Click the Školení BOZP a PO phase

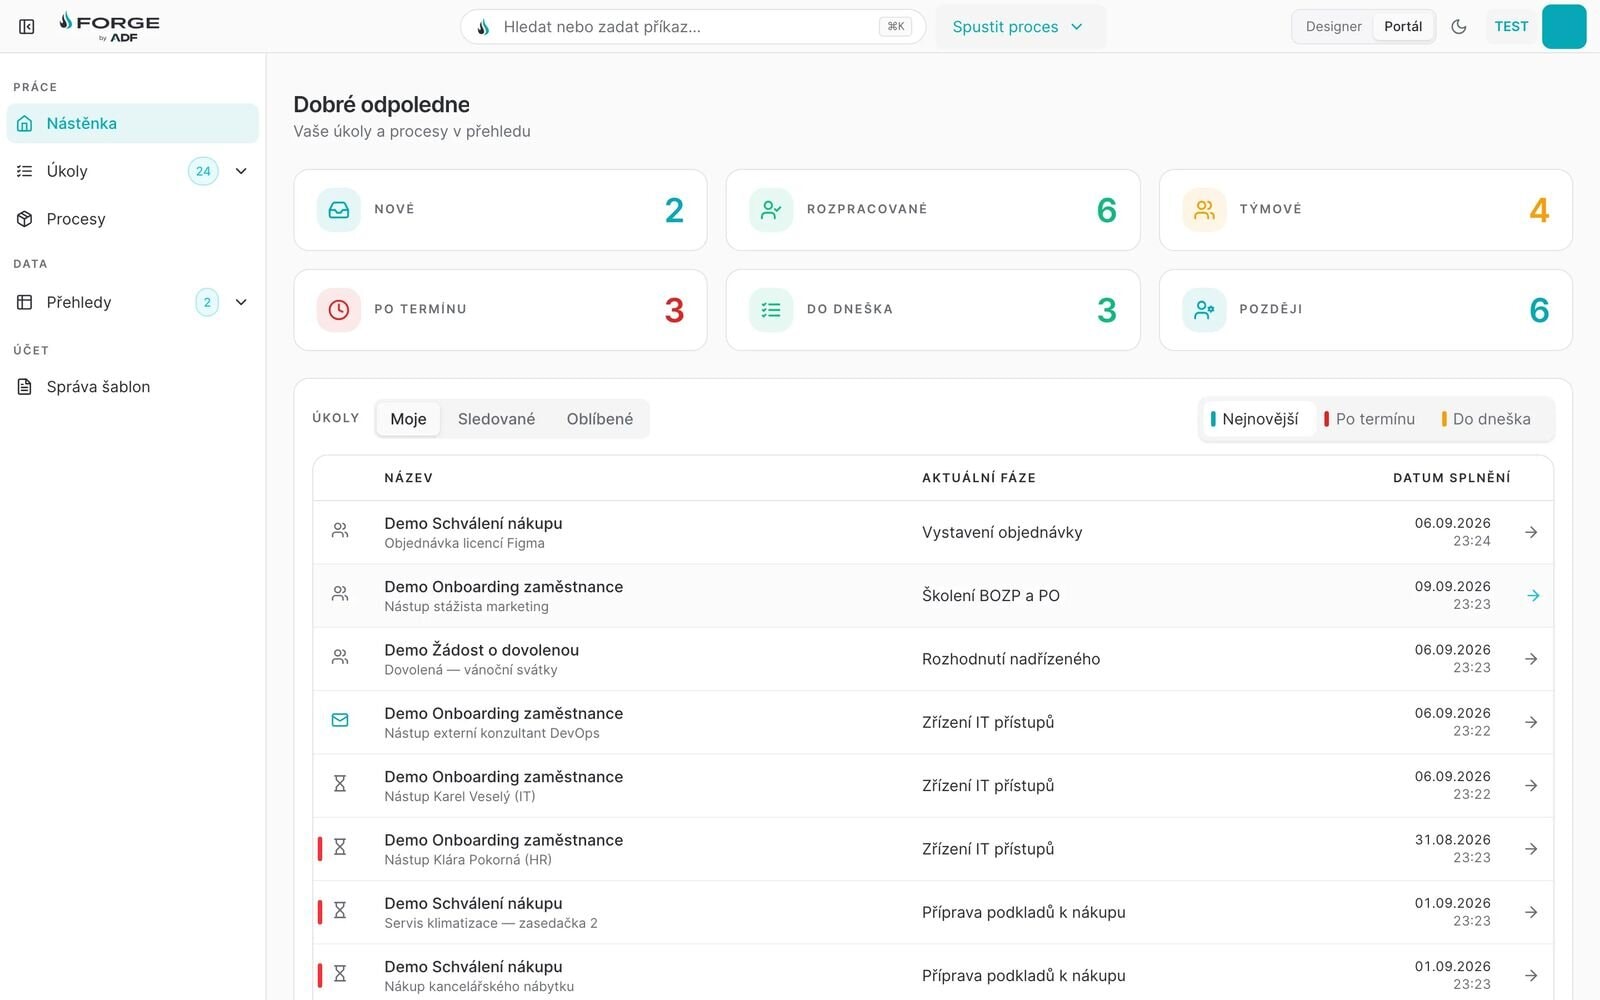click(x=991, y=596)
